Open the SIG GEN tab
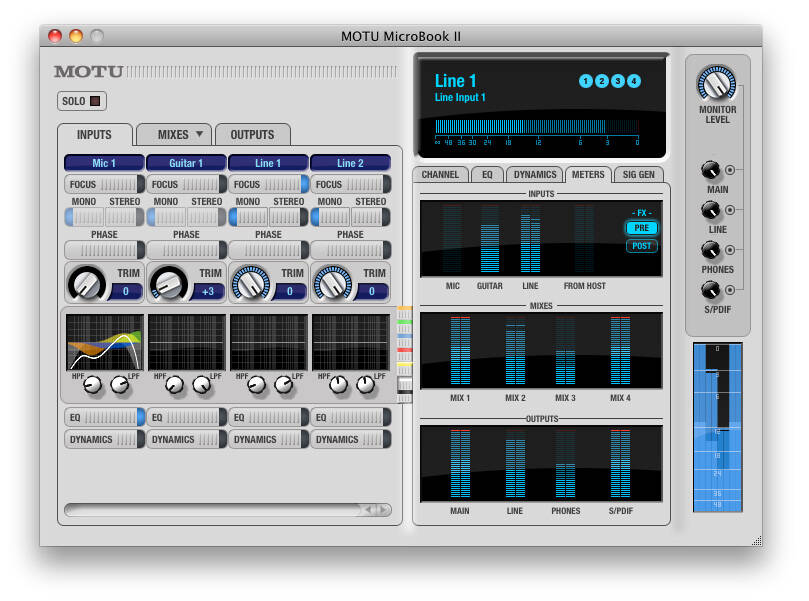Image resolution: width=809 pixels, height=601 pixels. tap(638, 174)
